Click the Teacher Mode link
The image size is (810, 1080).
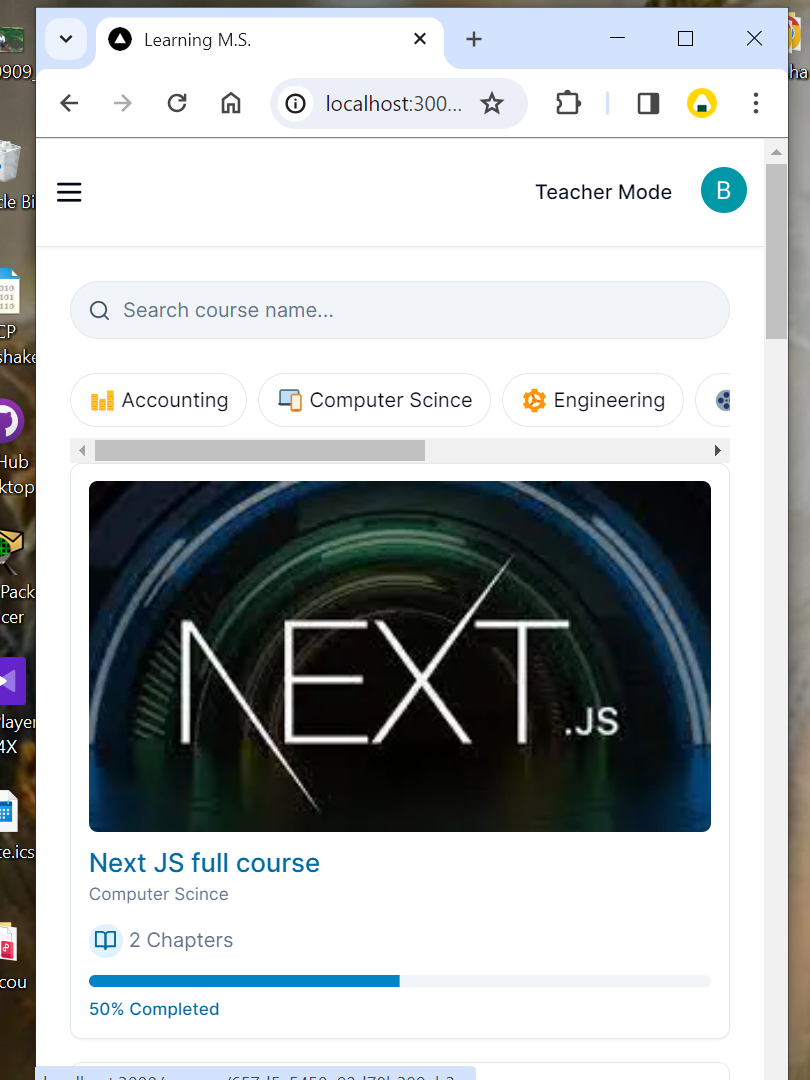603,192
